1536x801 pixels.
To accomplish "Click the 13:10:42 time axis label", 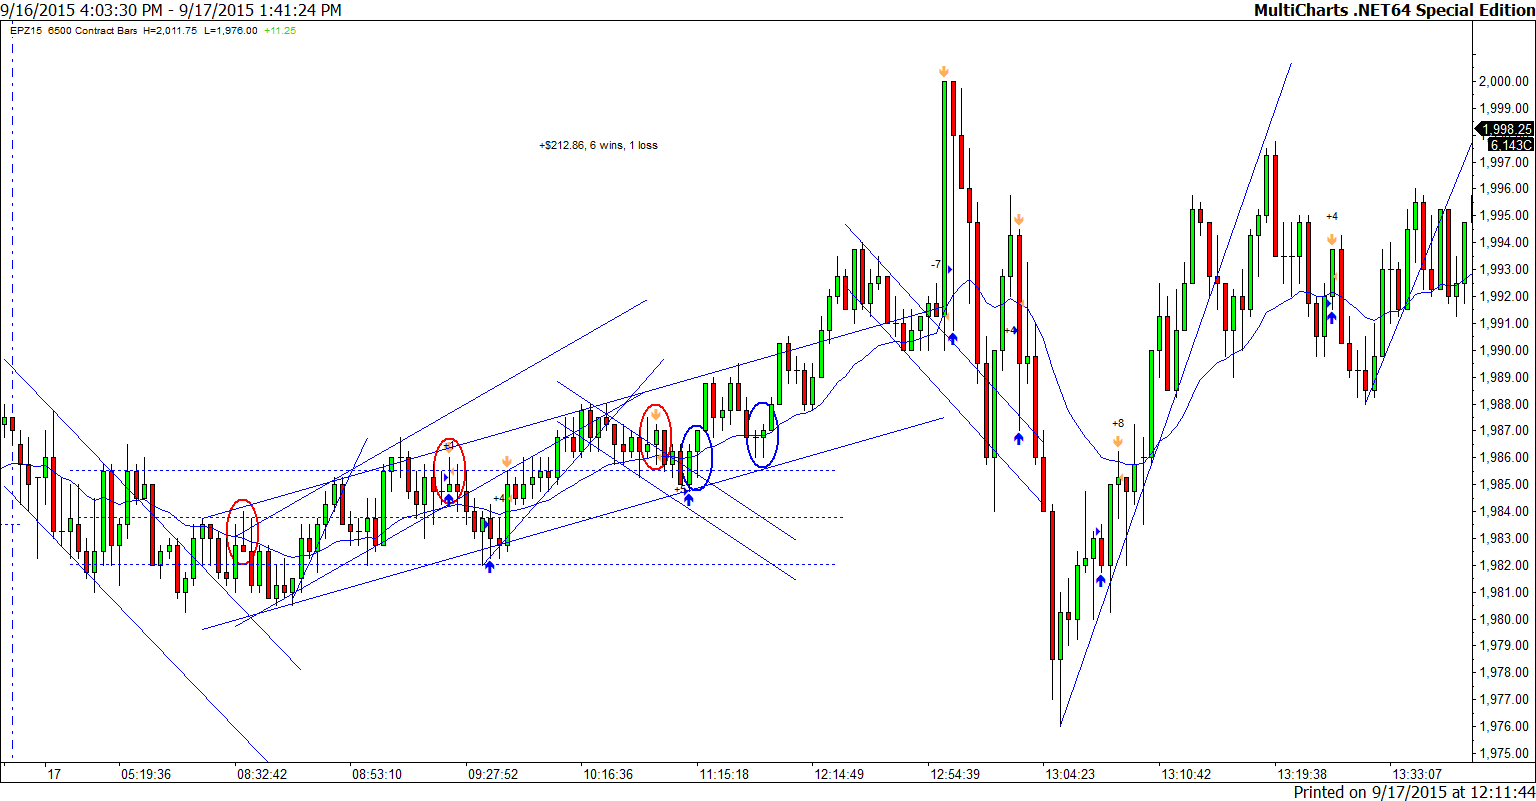I will 1186,774.
